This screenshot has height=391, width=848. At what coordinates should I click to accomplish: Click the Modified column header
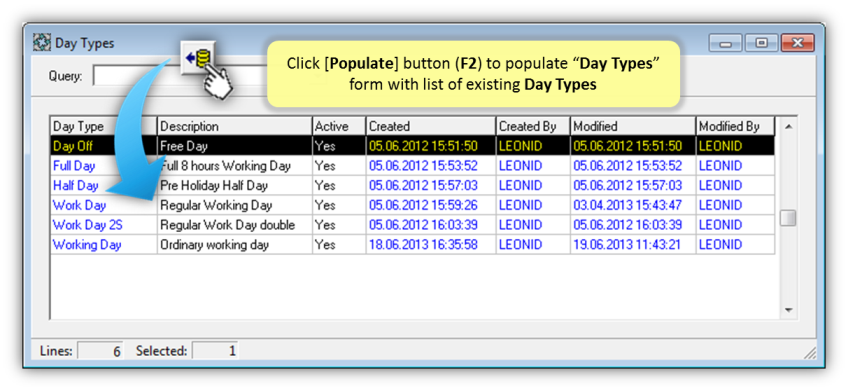click(x=633, y=126)
